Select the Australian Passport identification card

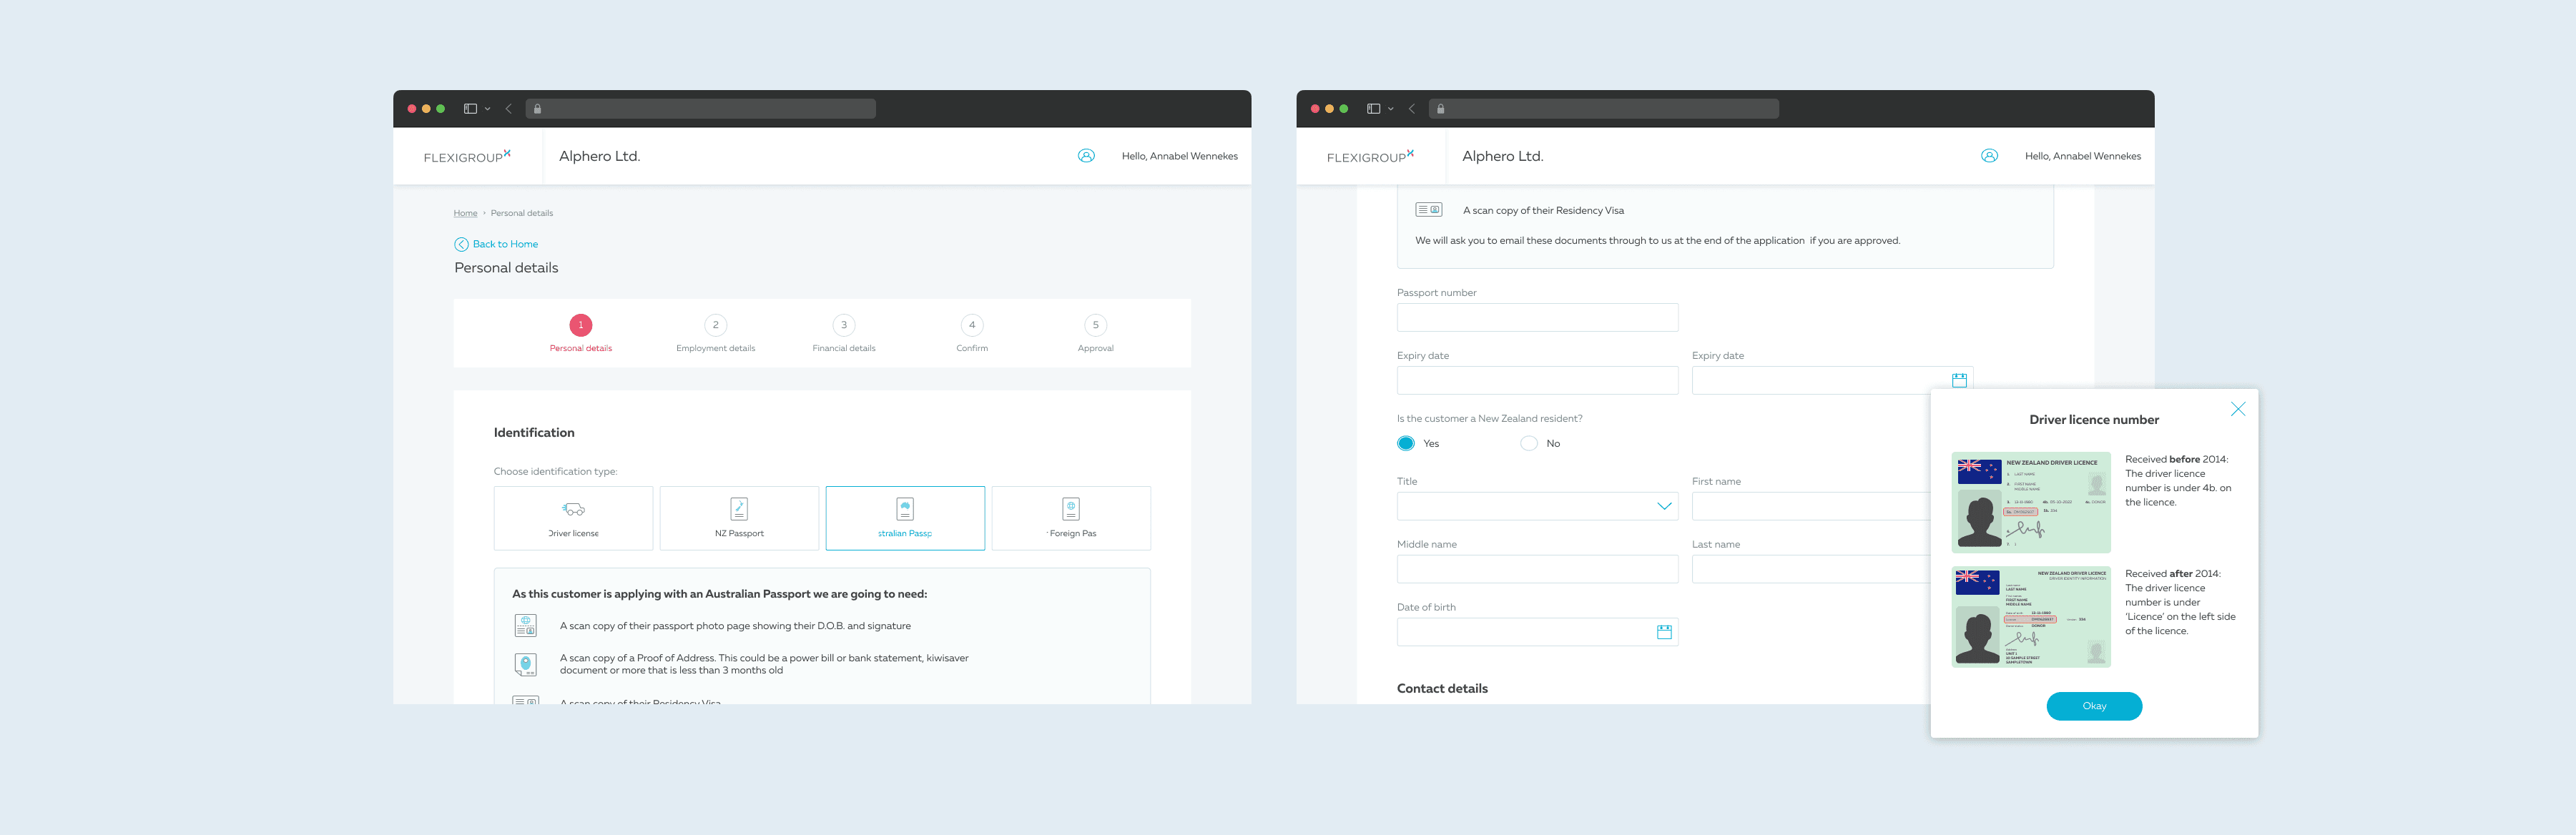905,518
